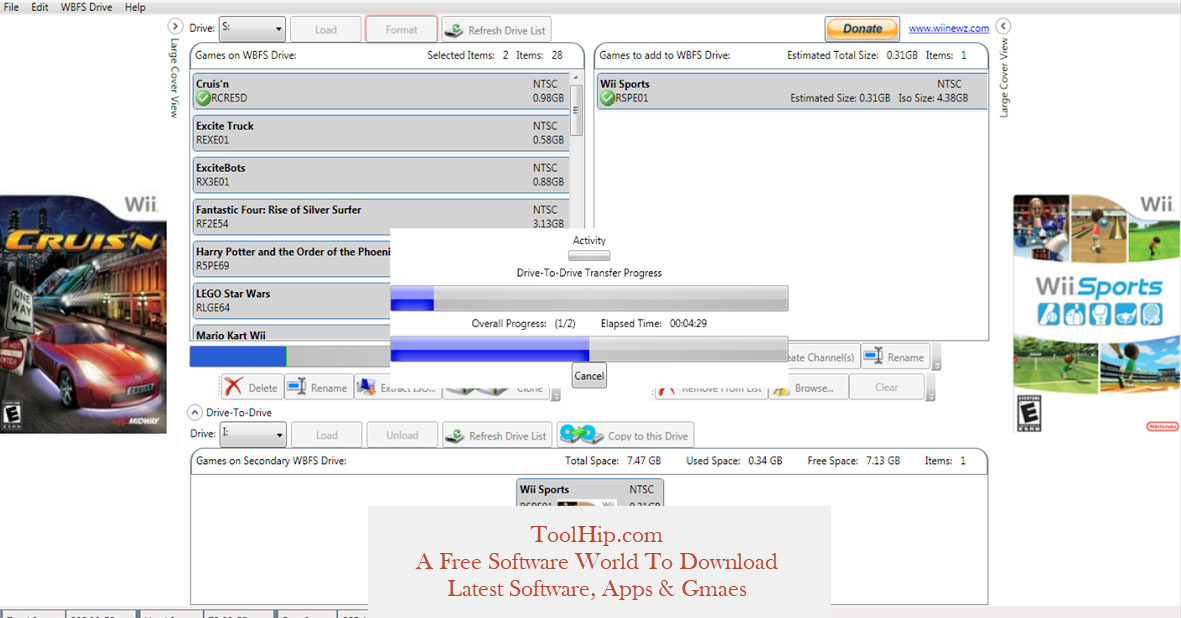Click the drive usage bar under games list
Viewport: 1181px width, 618px height.
(x=290, y=356)
